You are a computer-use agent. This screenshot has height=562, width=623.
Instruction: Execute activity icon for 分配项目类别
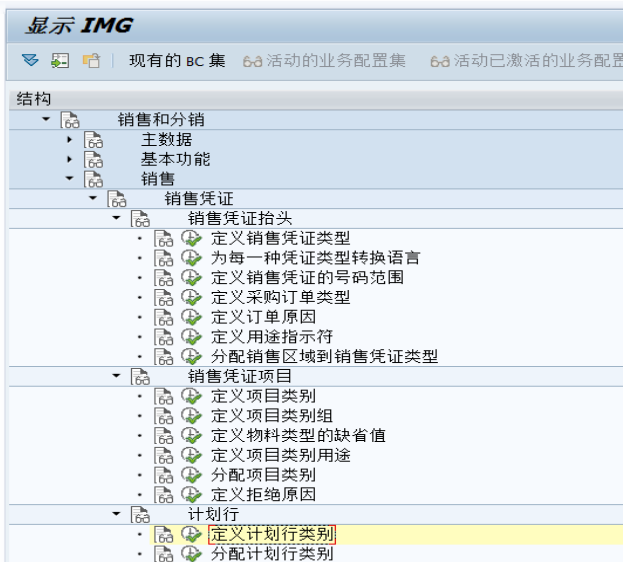coord(192,475)
